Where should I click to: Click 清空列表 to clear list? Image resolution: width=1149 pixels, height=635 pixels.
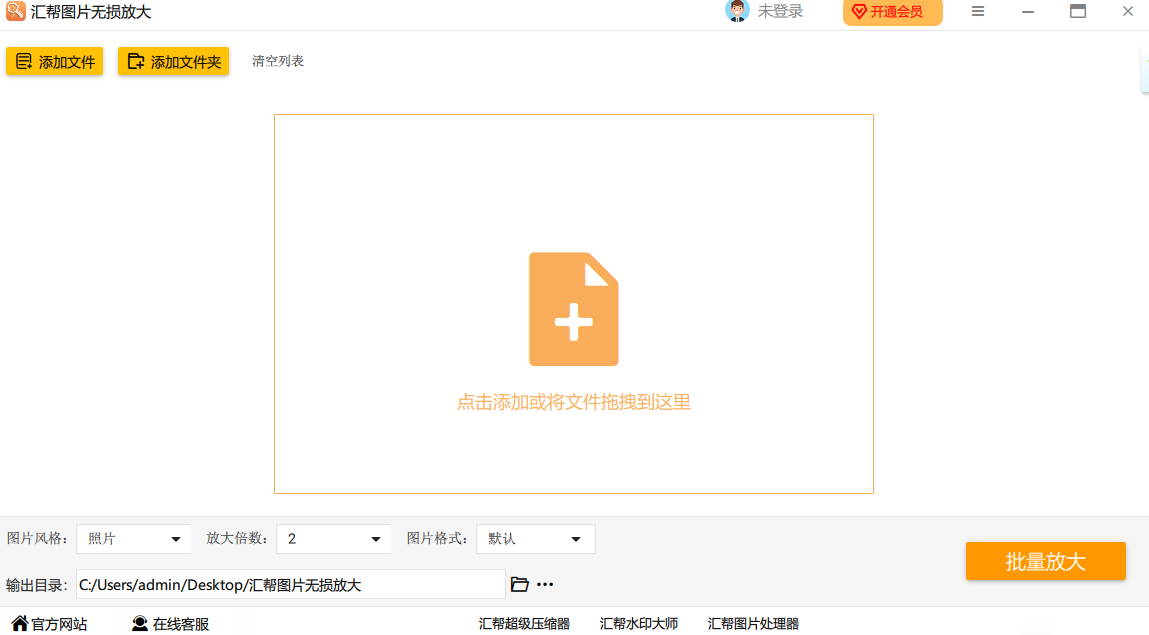tap(278, 61)
